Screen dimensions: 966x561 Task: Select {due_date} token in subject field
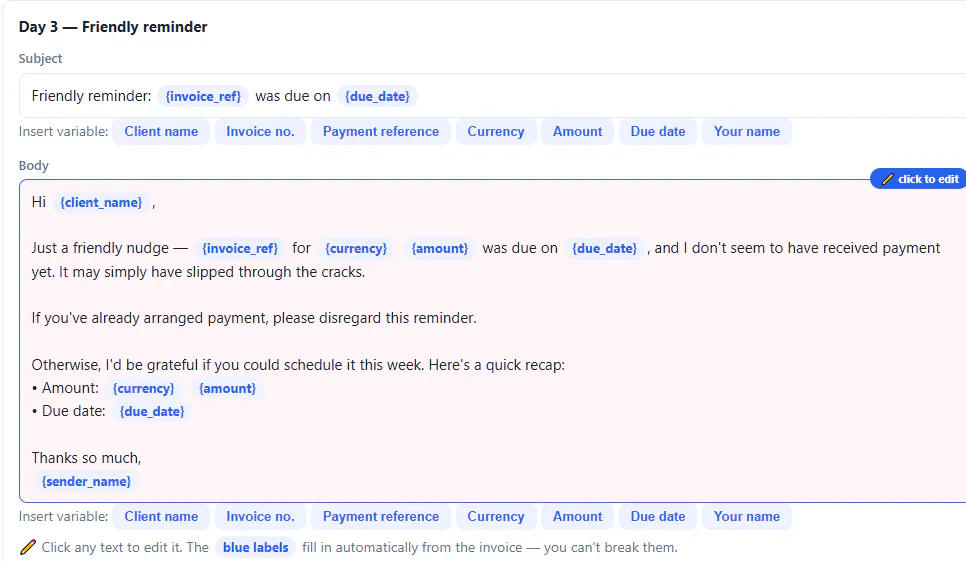click(x=377, y=97)
